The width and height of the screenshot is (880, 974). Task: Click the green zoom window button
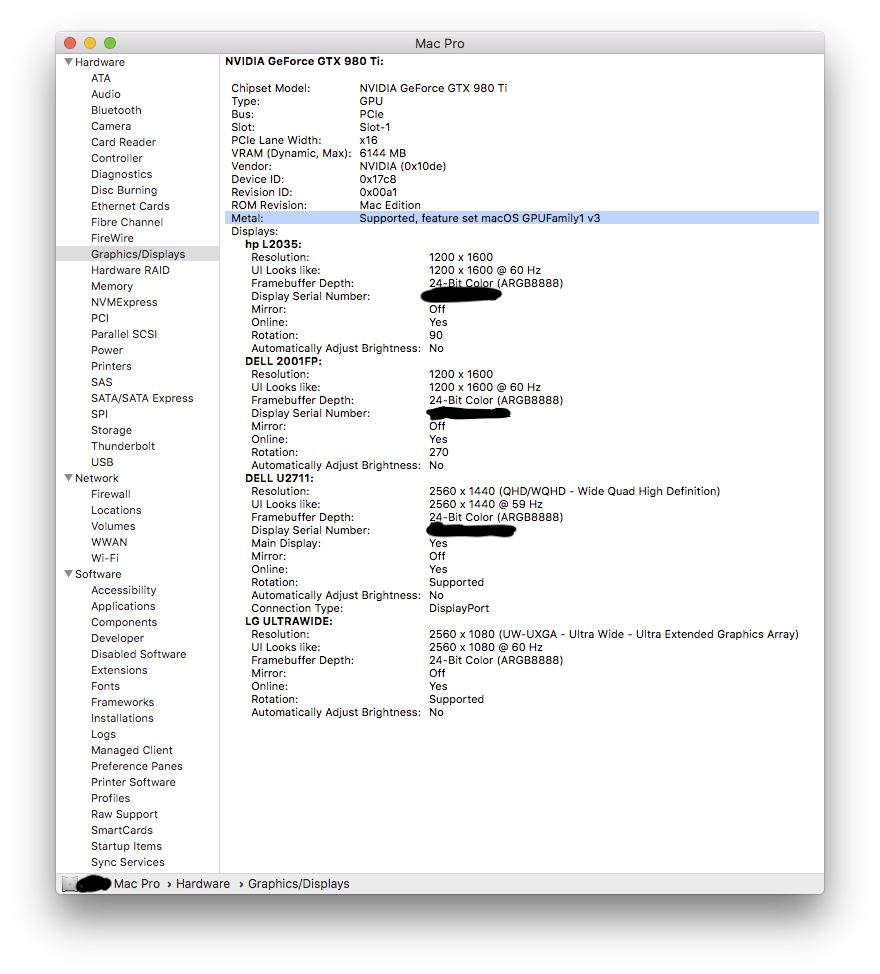(x=110, y=43)
